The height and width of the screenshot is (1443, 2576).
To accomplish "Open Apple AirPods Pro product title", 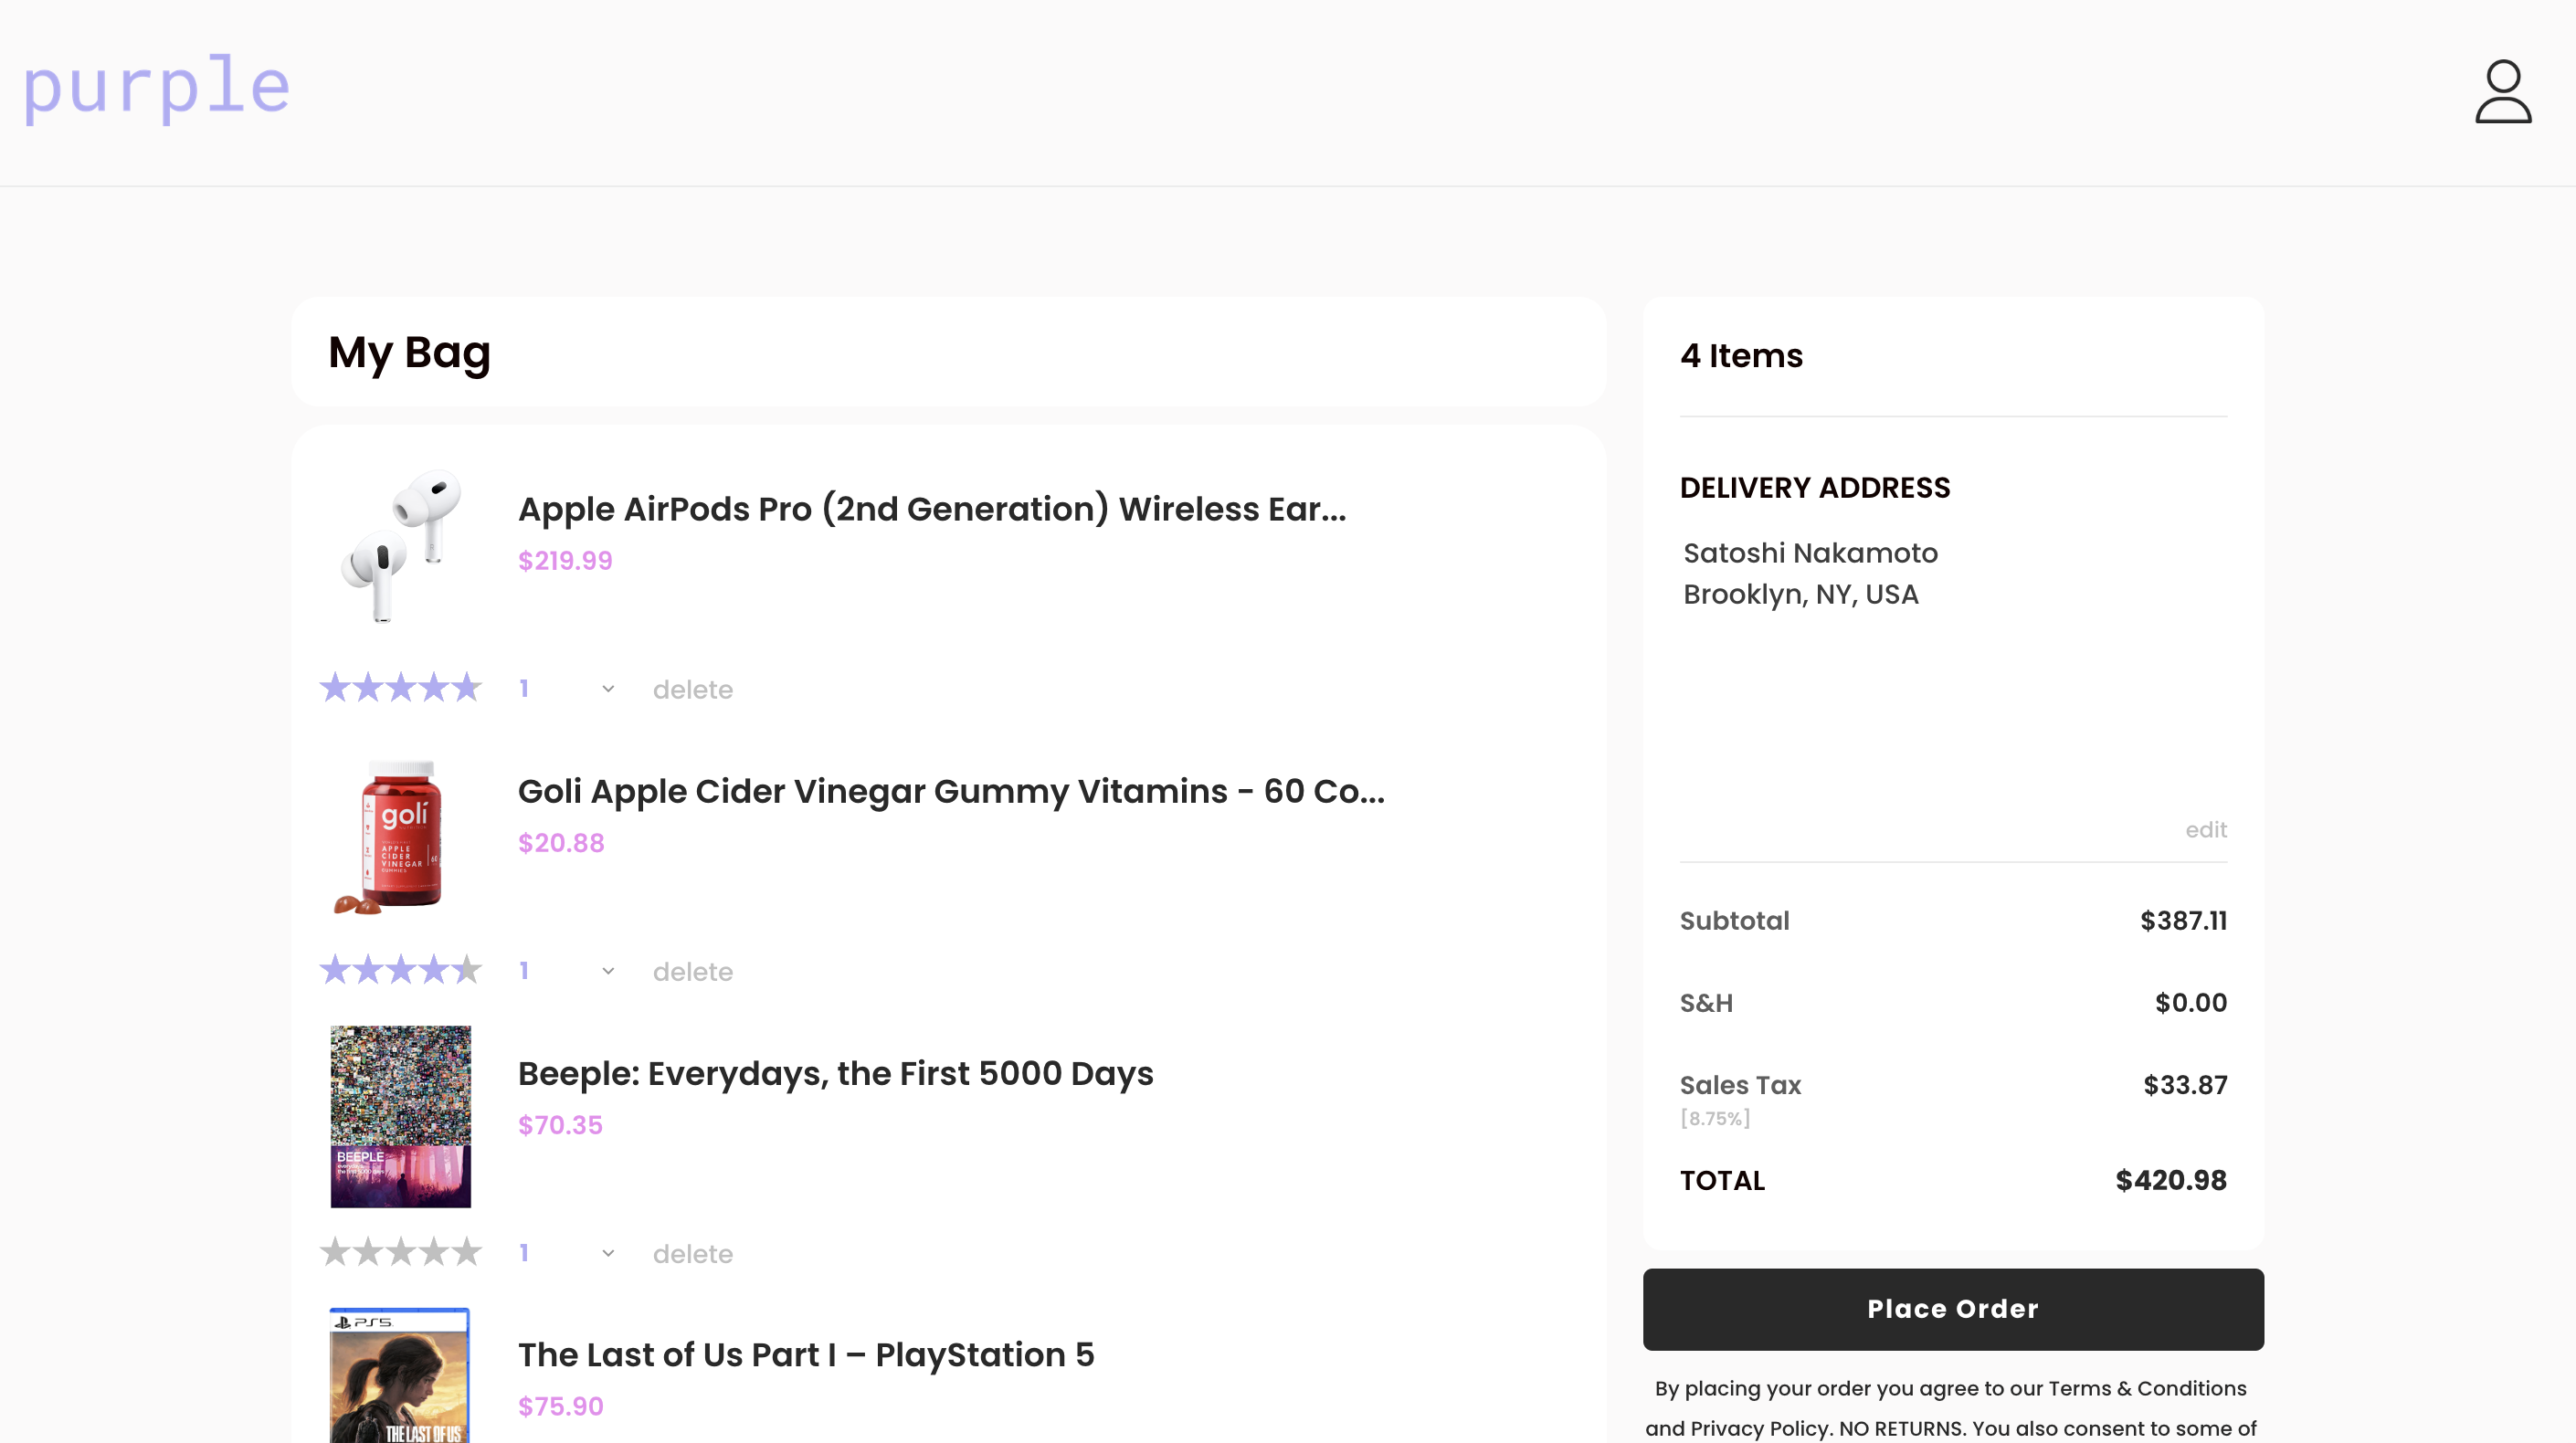I will (x=932, y=509).
